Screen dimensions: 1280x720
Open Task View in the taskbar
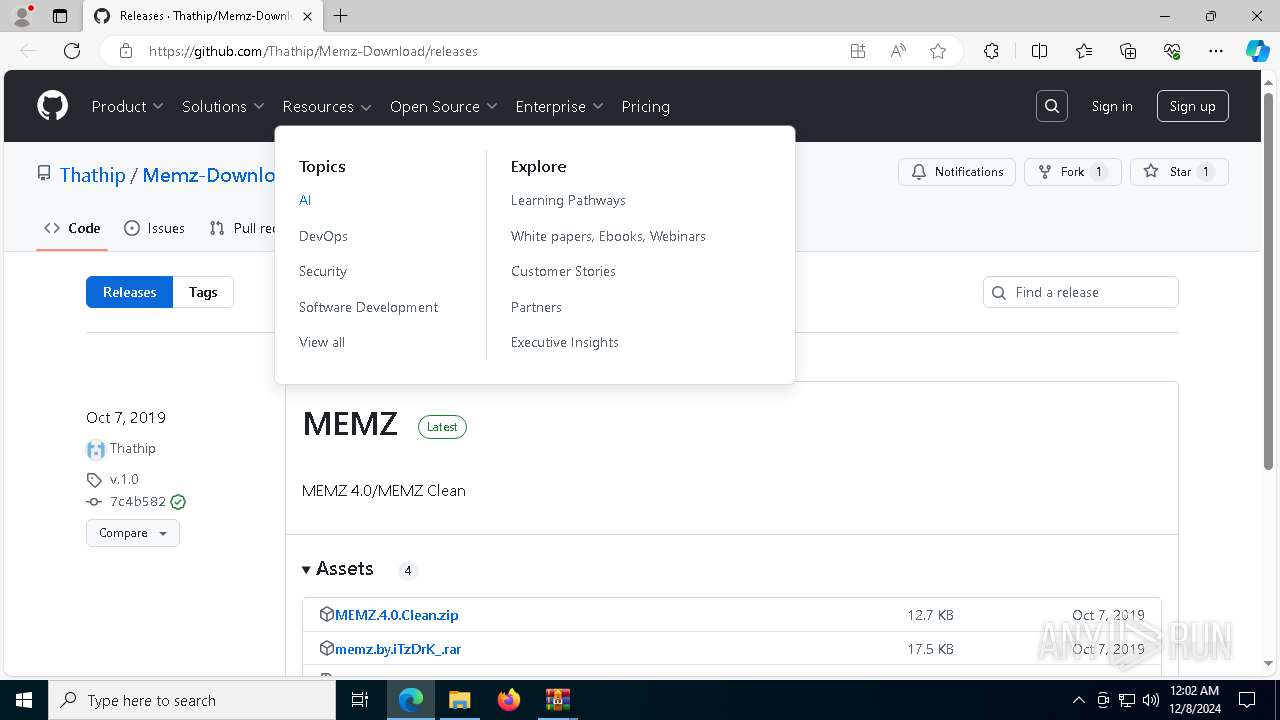coord(360,700)
